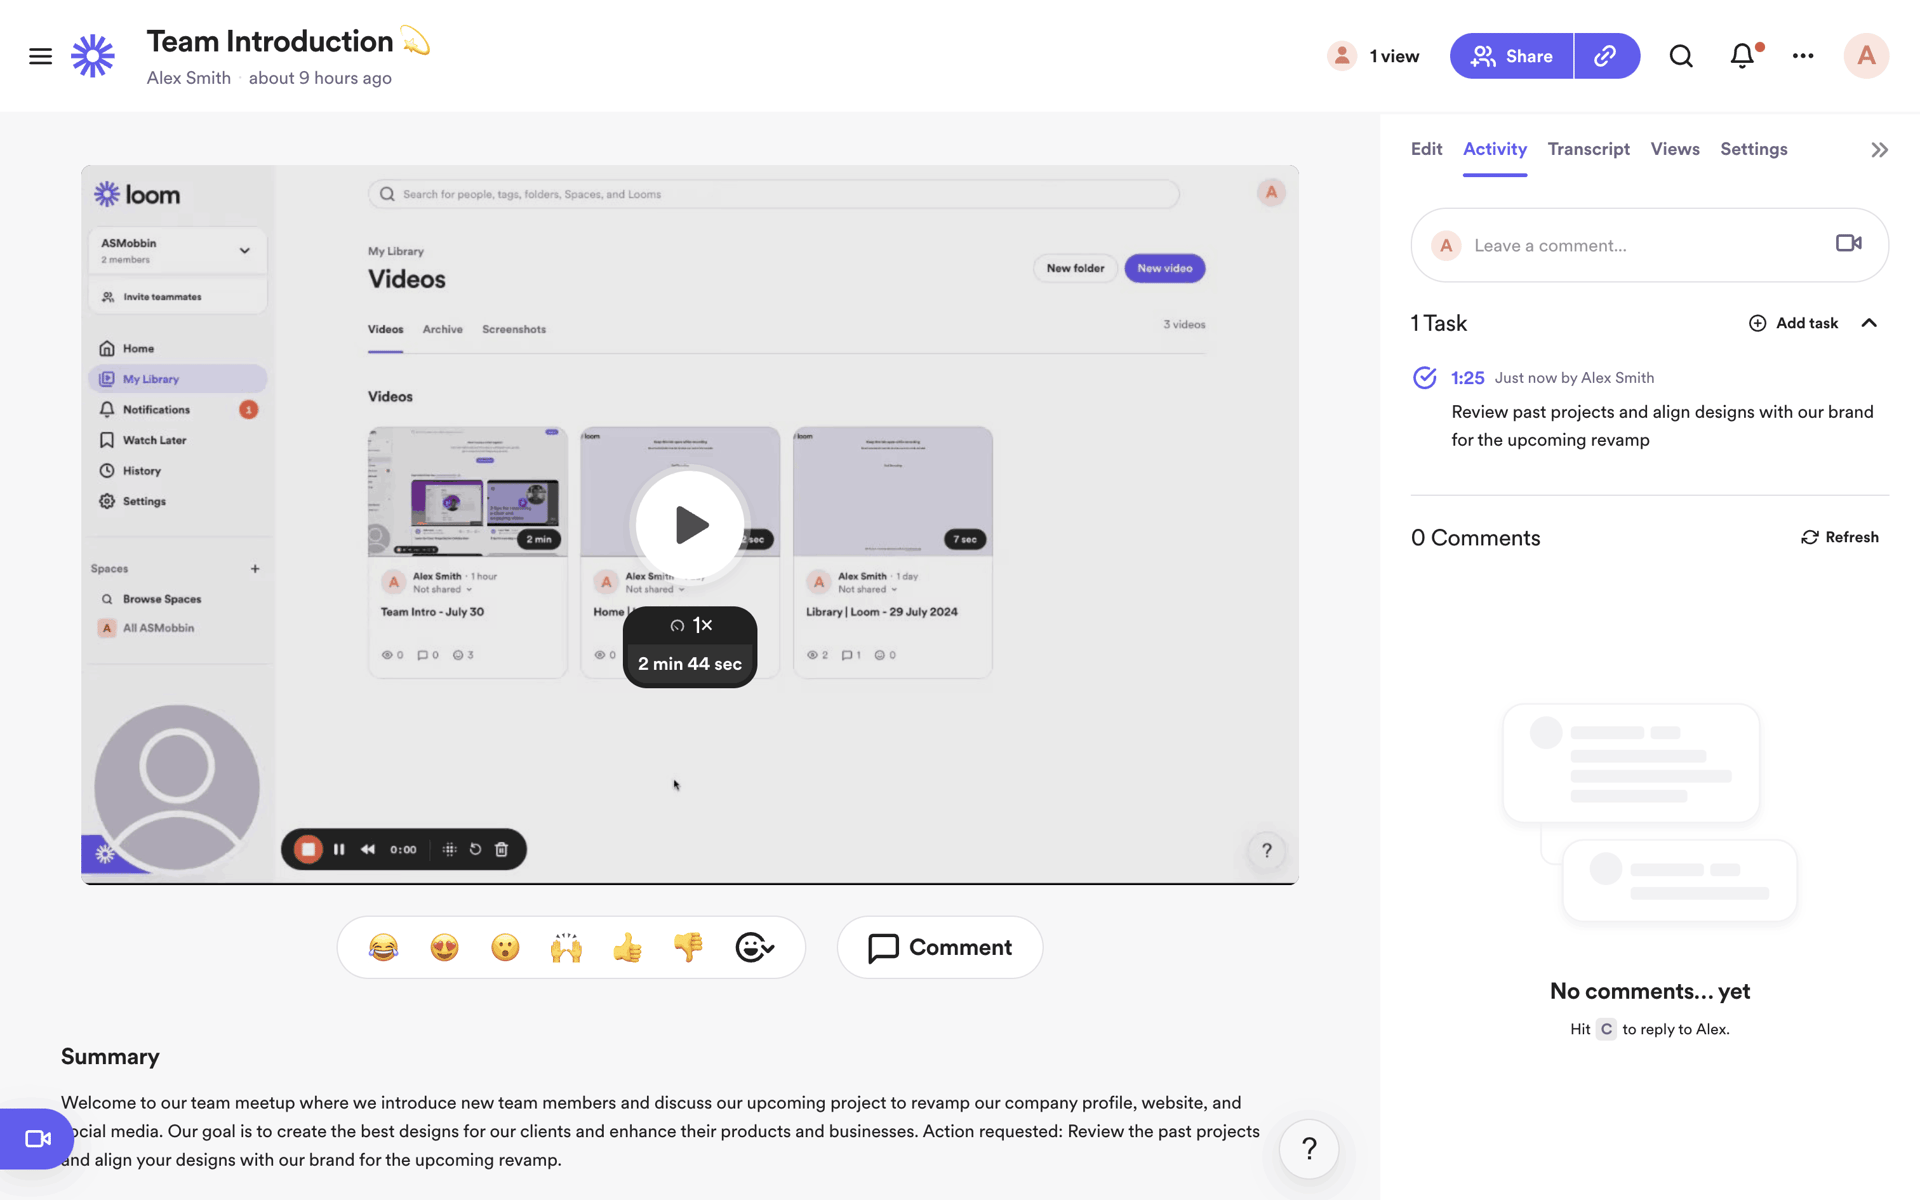Screen dimensions: 1920x1200
Task: Refresh the comments list
Action: (x=1840, y=537)
